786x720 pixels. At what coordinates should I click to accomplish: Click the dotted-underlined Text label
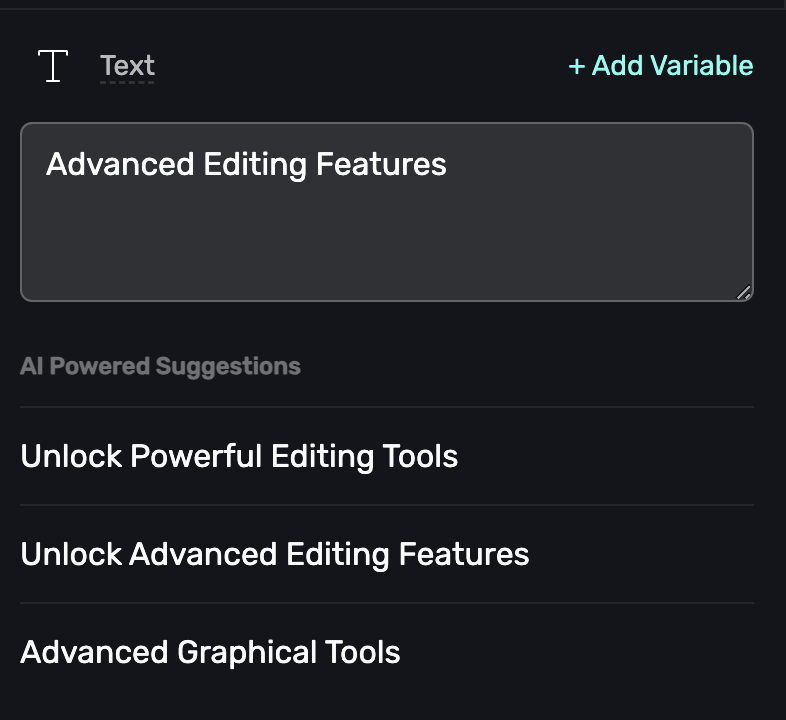click(x=127, y=66)
